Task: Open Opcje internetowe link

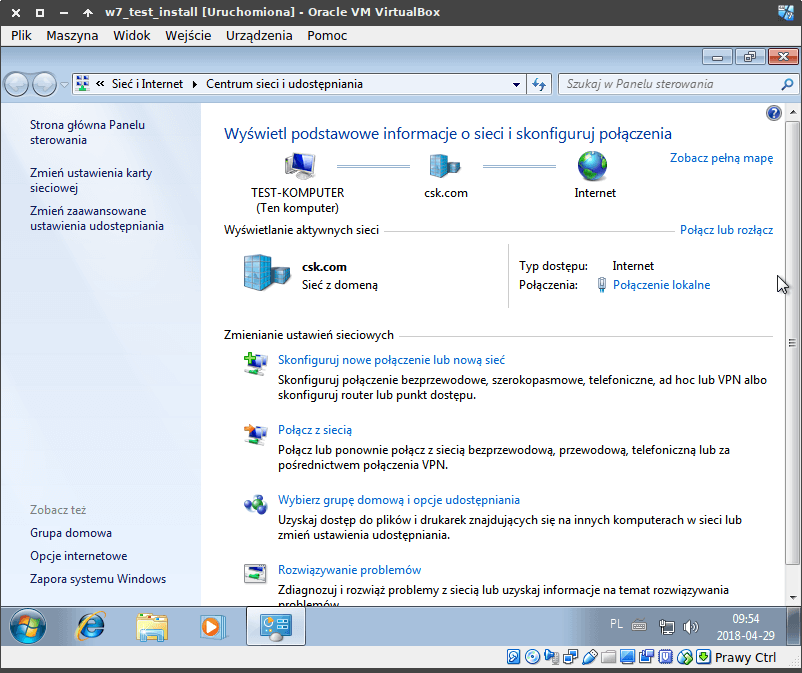Action: [x=79, y=556]
